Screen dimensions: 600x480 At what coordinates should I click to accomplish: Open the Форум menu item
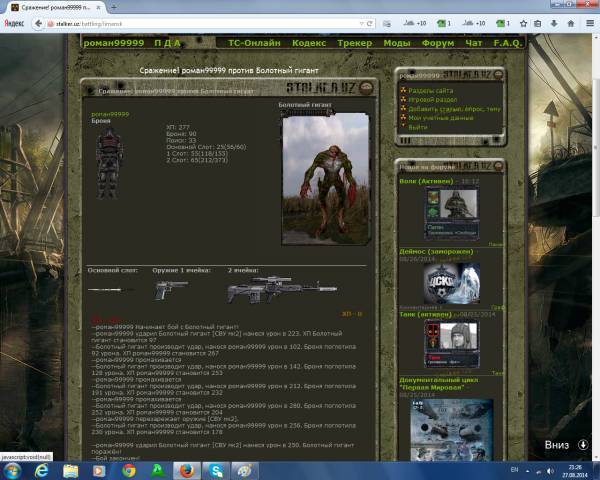click(438, 43)
